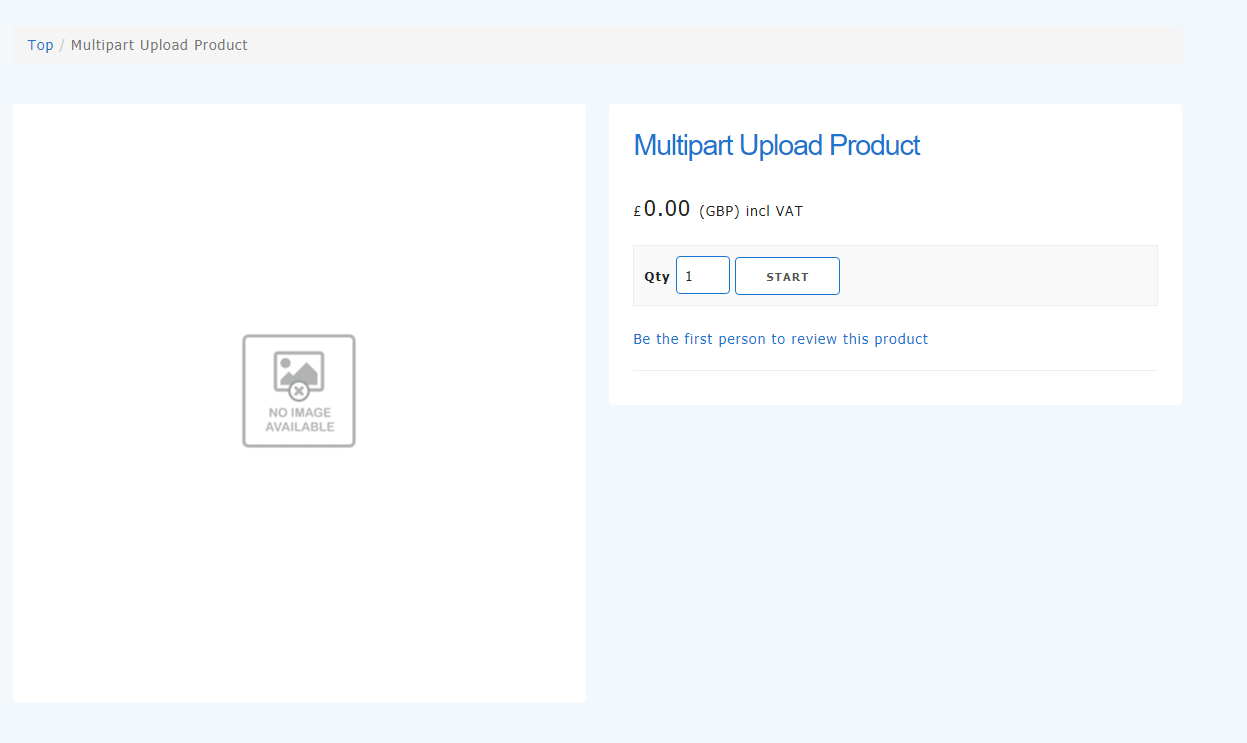Click the 'VAT' text beside the price

click(x=789, y=211)
